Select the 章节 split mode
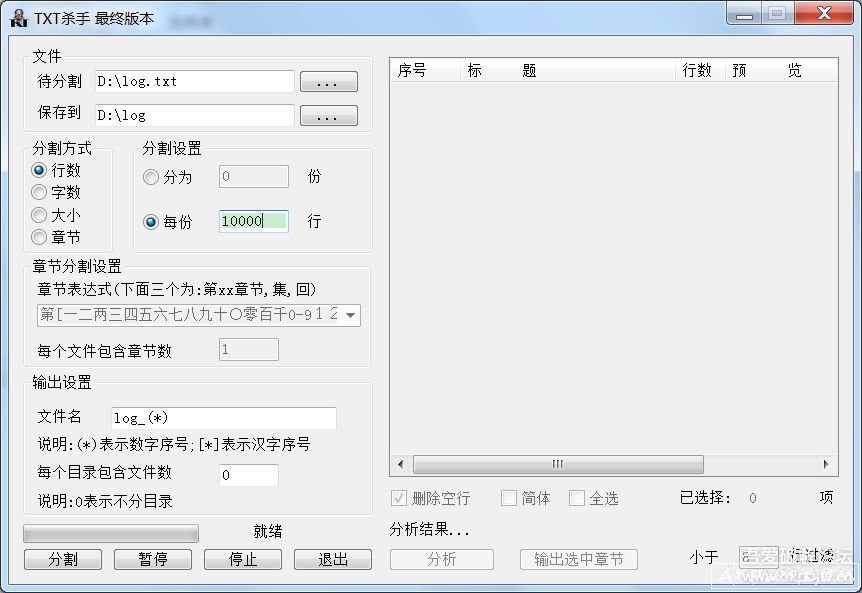The height and width of the screenshot is (593, 862). click(37, 236)
